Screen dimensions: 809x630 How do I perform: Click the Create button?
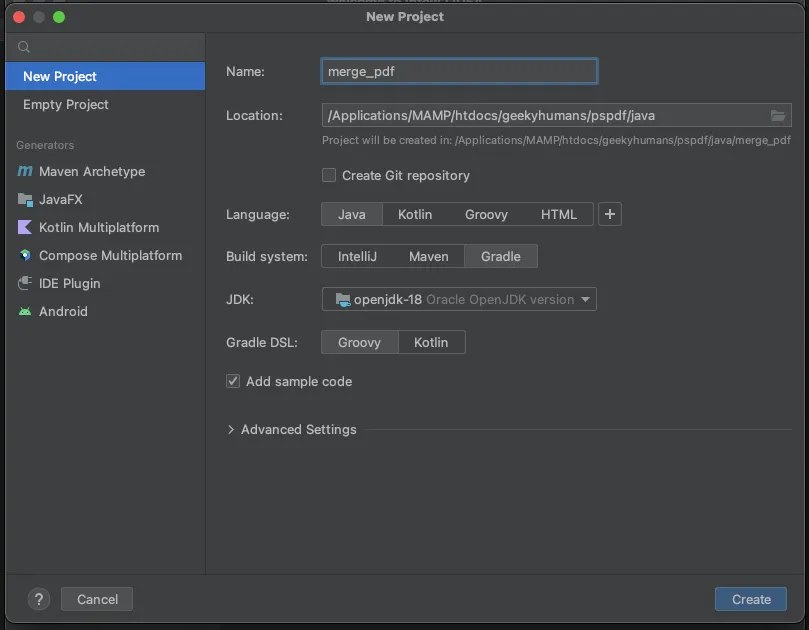tap(751, 600)
